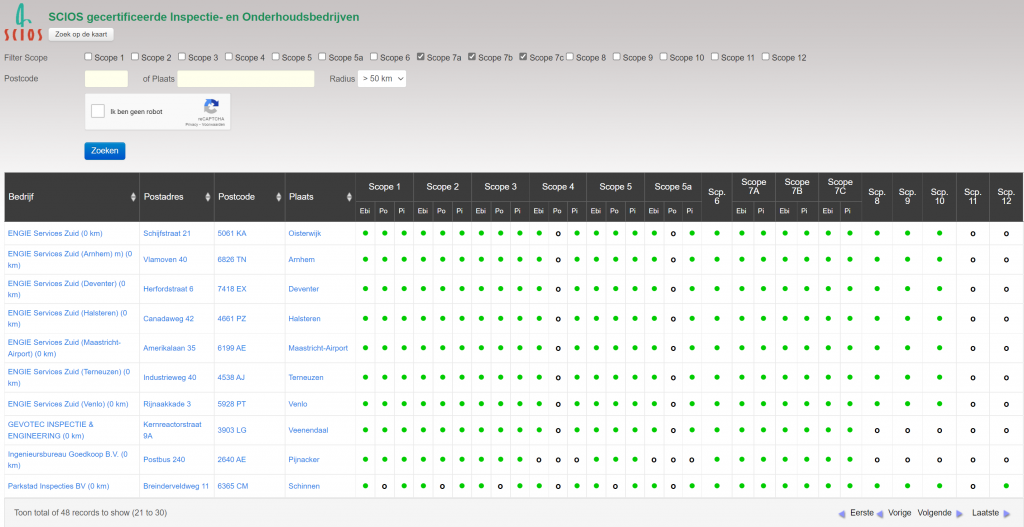Click the Postcode input field

(x=106, y=78)
